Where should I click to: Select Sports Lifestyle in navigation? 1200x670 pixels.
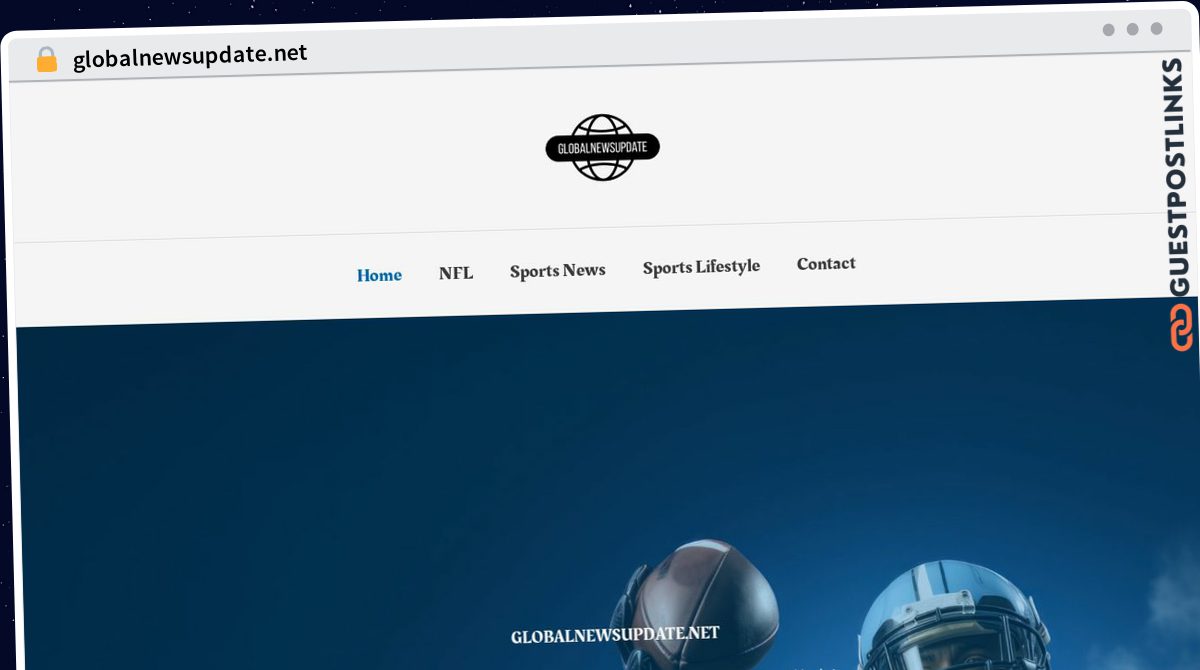tap(701, 267)
